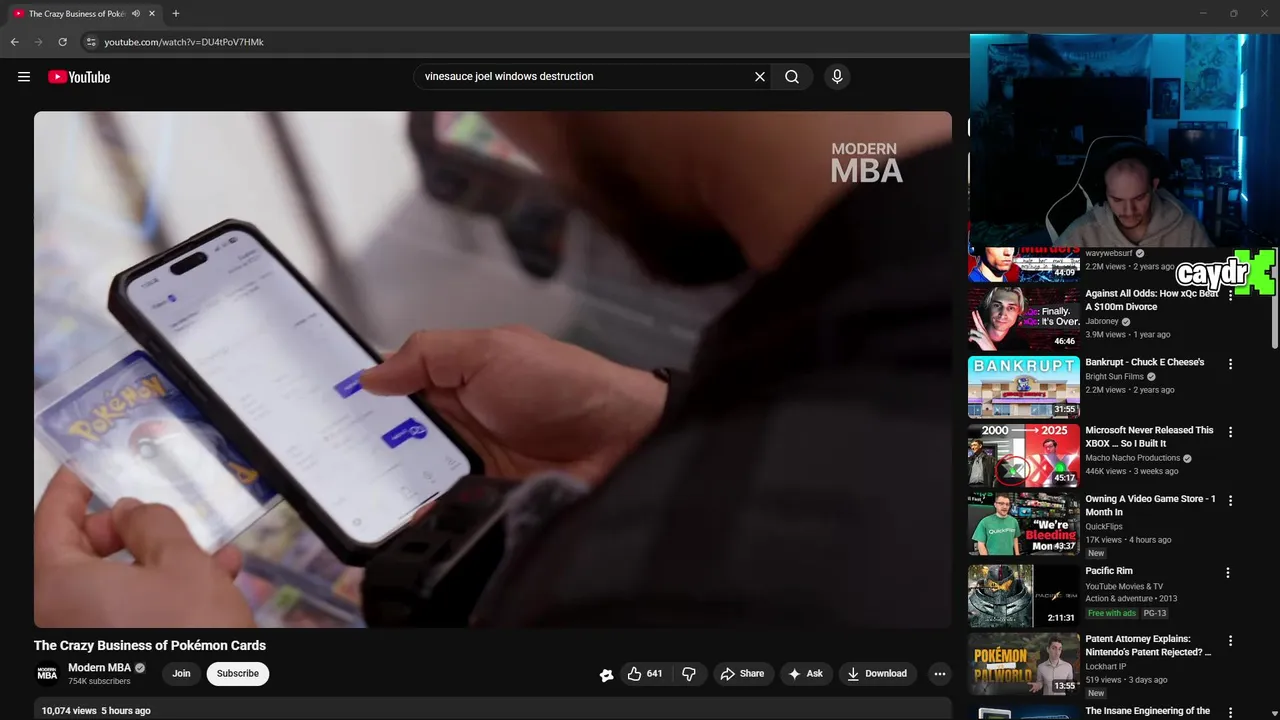Open 'Patent Attorney Explains' video title

(1148, 645)
